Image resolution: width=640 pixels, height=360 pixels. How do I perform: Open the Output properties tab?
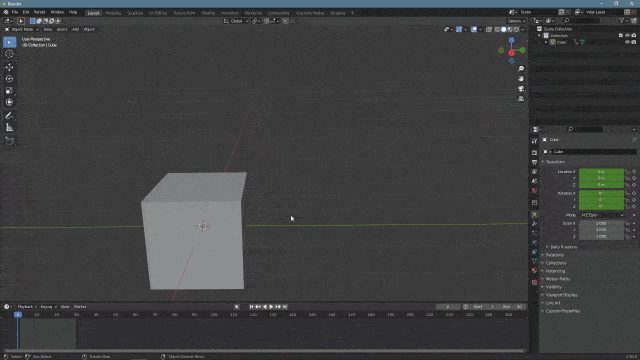[534, 162]
